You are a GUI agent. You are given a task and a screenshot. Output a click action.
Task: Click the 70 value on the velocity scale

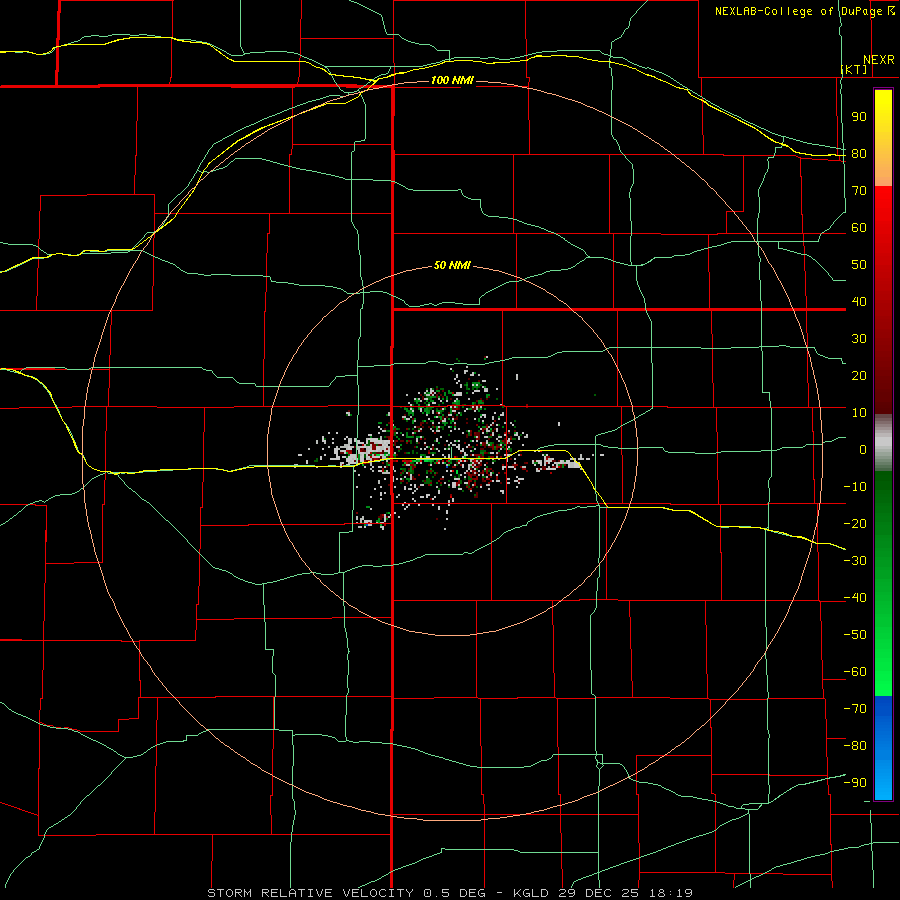(x=859, y=191)
